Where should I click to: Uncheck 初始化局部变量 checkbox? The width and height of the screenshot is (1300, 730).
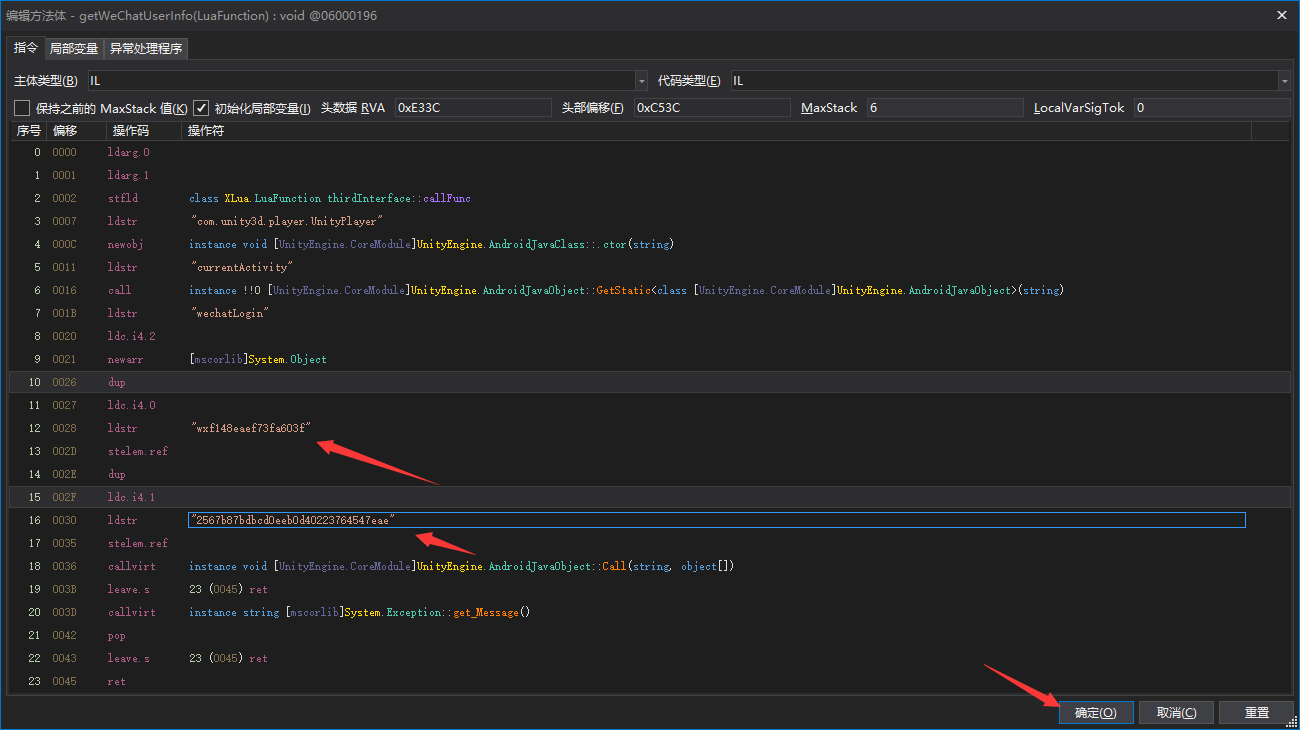[x=201, y=108]
